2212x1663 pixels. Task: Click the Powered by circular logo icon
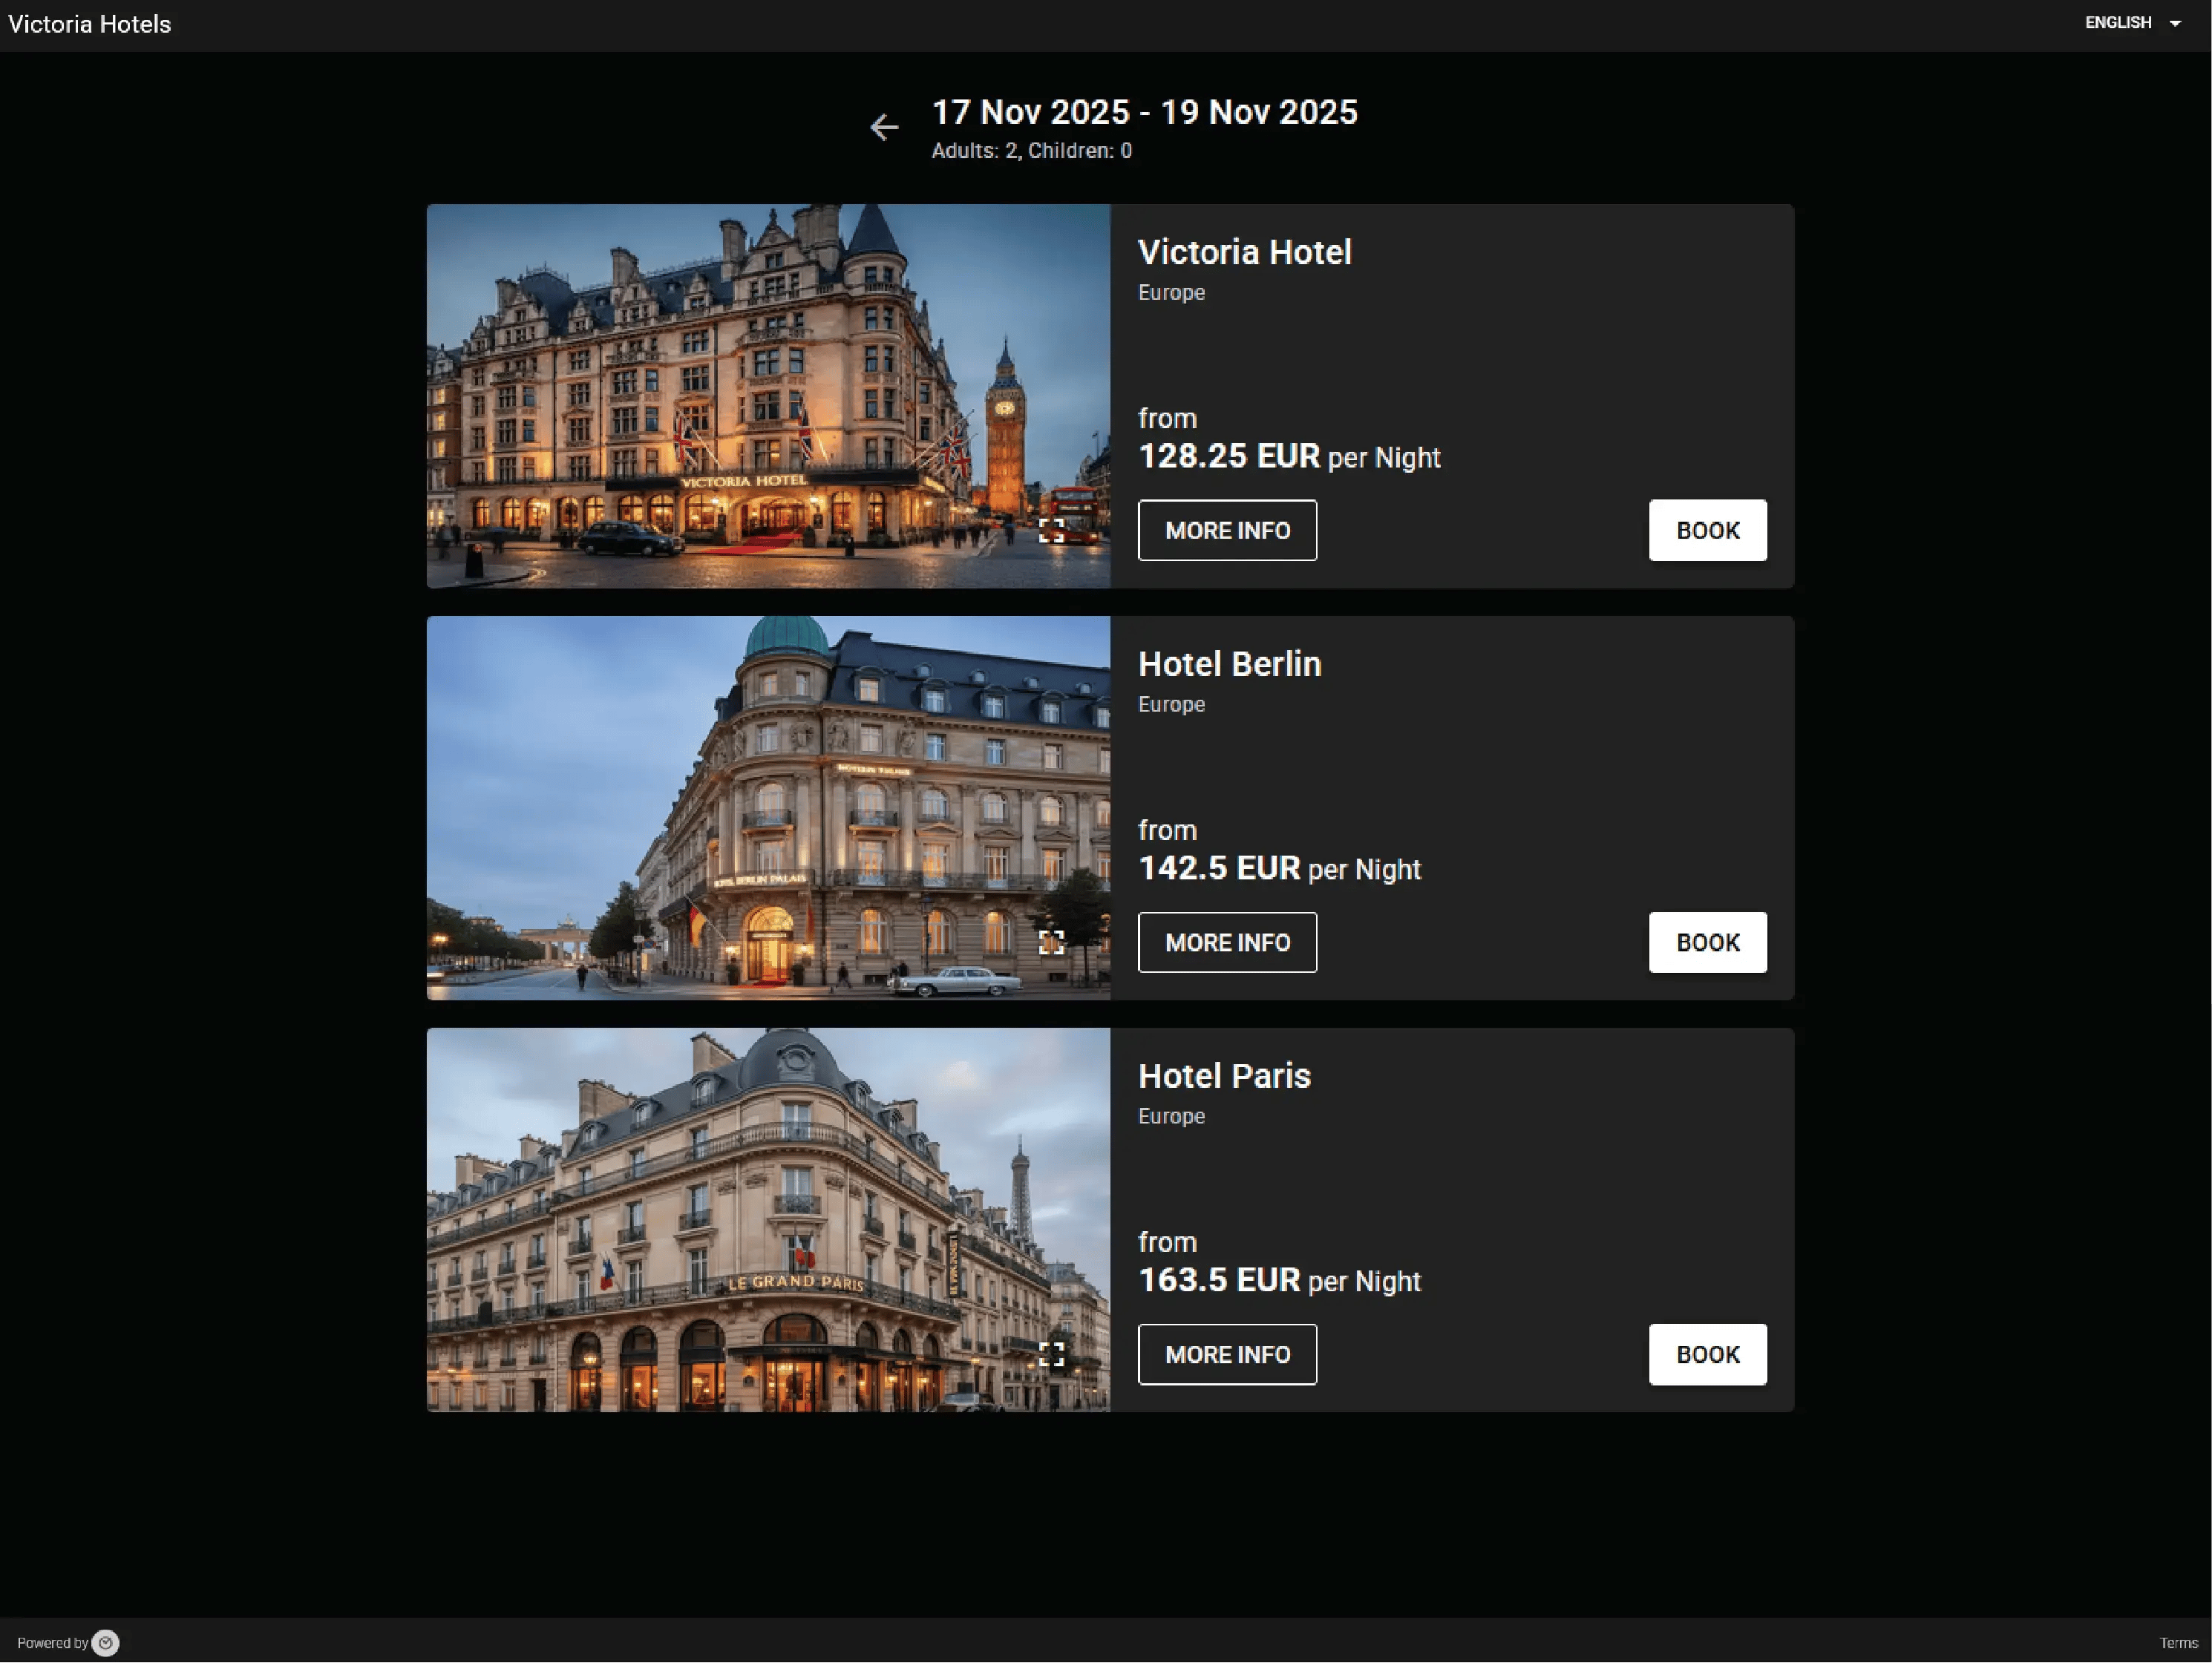(x=104, y=1642)
